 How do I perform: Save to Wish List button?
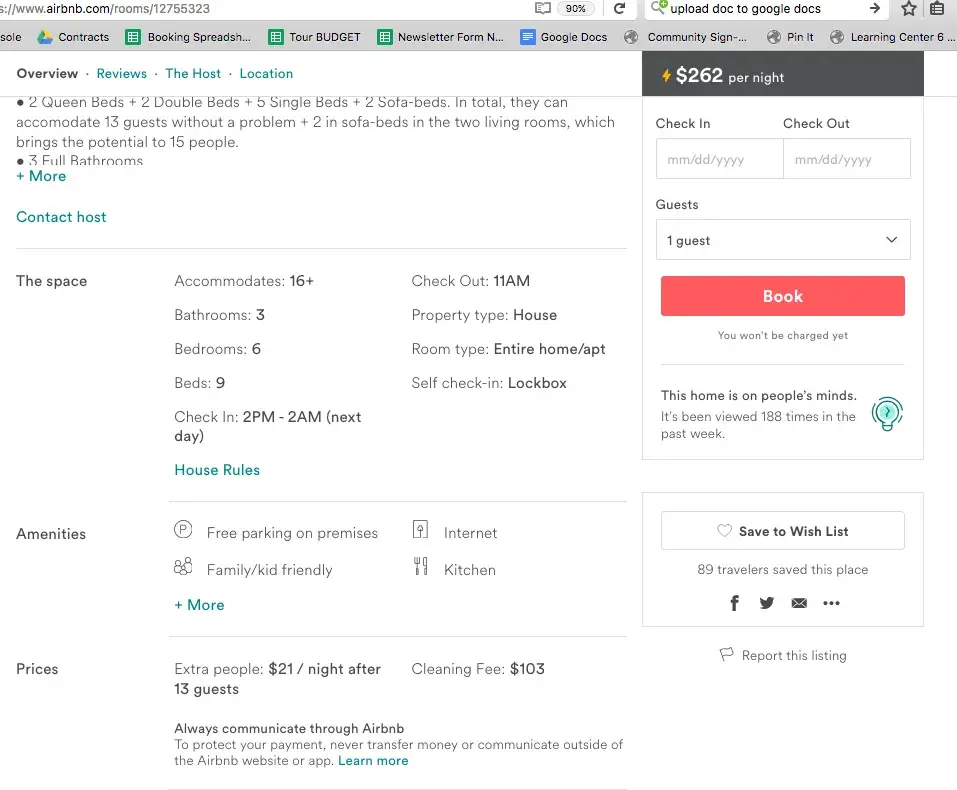(782, 531)
